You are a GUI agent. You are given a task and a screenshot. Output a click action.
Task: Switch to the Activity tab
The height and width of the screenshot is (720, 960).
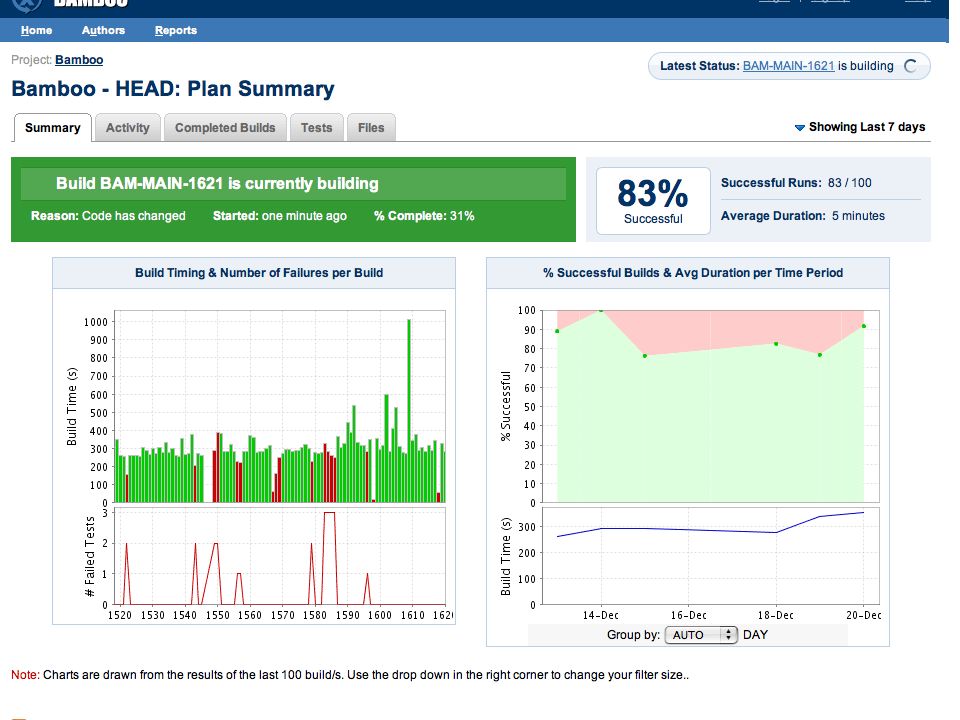128,127
